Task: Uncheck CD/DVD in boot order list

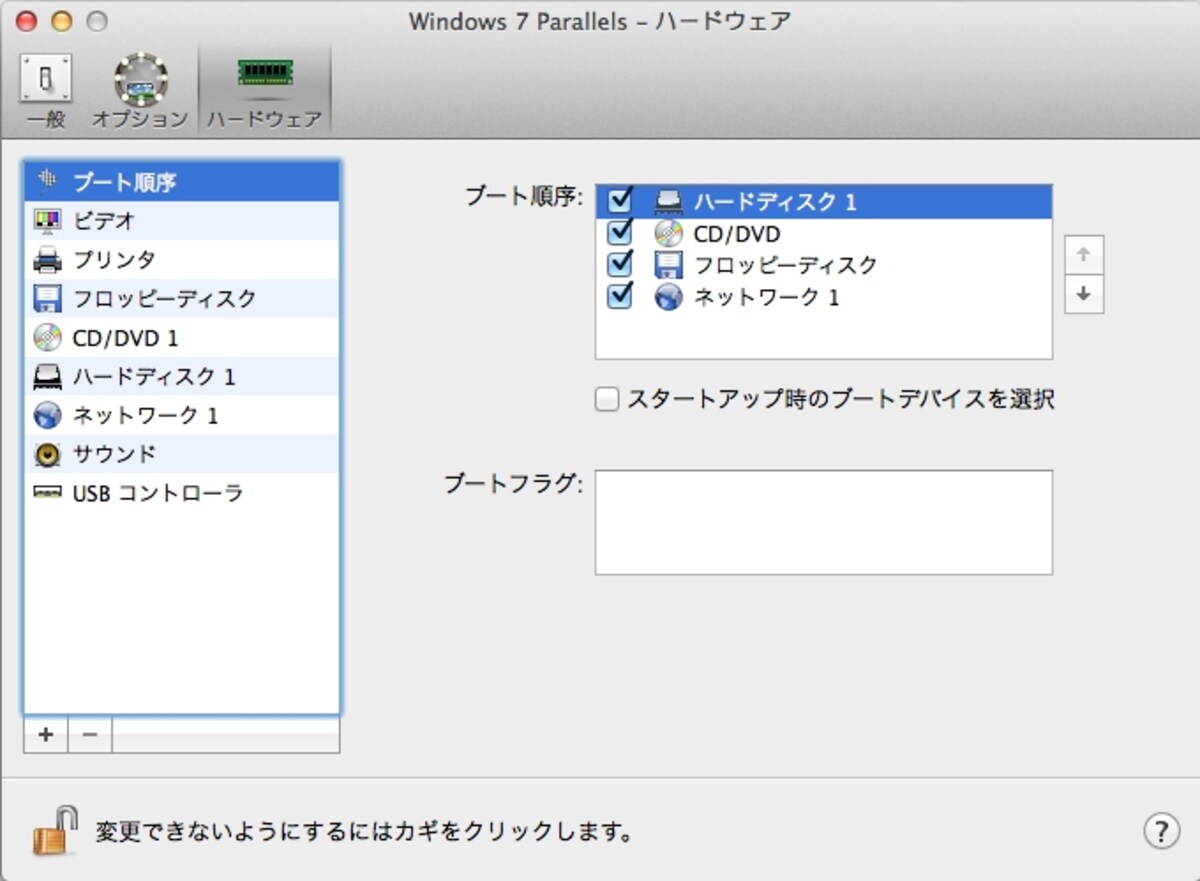Action: pos(621,233)
